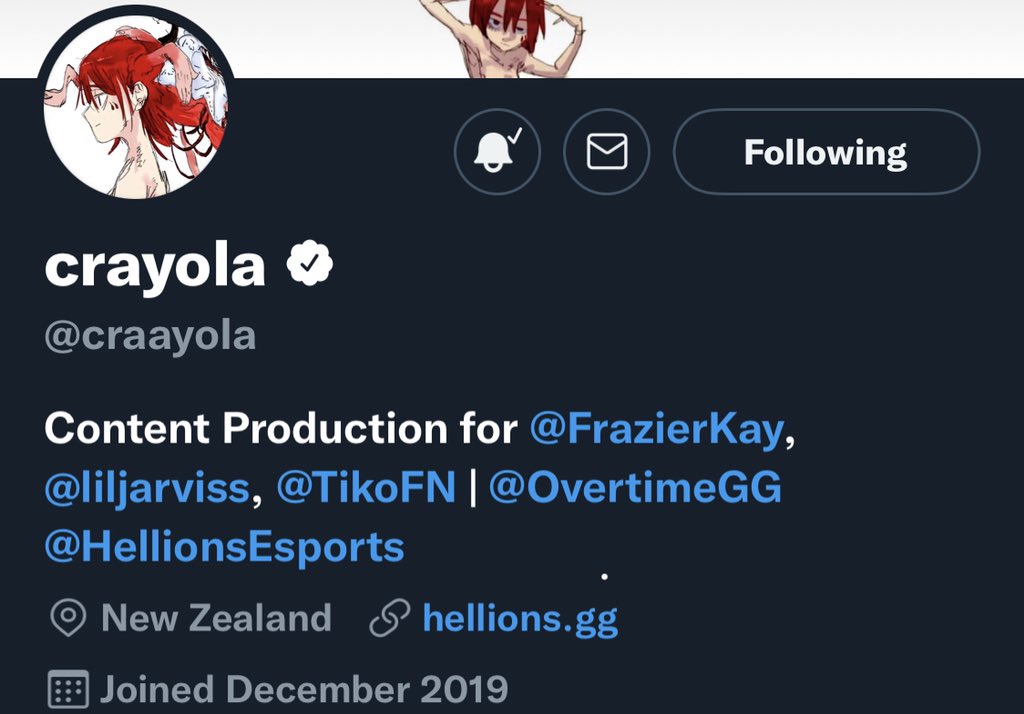Click the chain link icon beside hellions.gg
Viewport: 1024px width, 714px height.
pyautogui.click(x=388, y=619)
